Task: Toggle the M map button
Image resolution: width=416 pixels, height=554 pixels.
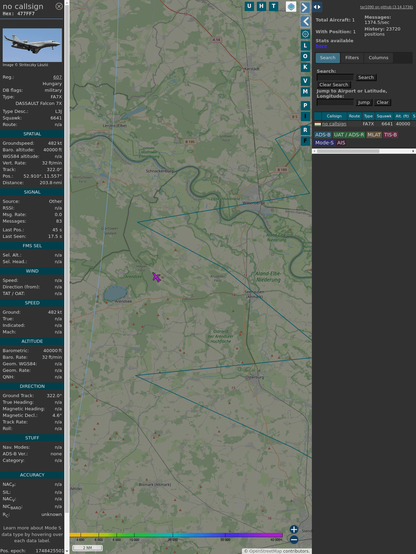Action: coord(305,92)
